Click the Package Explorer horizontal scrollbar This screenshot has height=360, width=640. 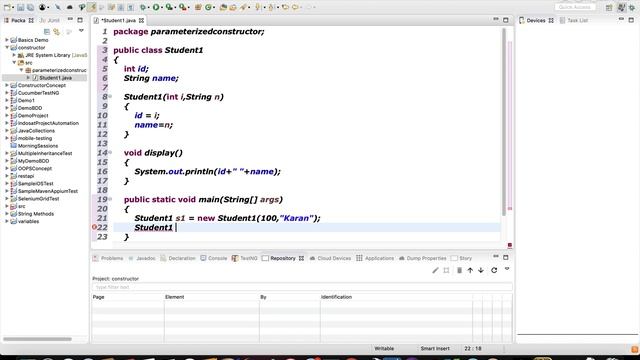pyautogui.click(x=38, y=339)
